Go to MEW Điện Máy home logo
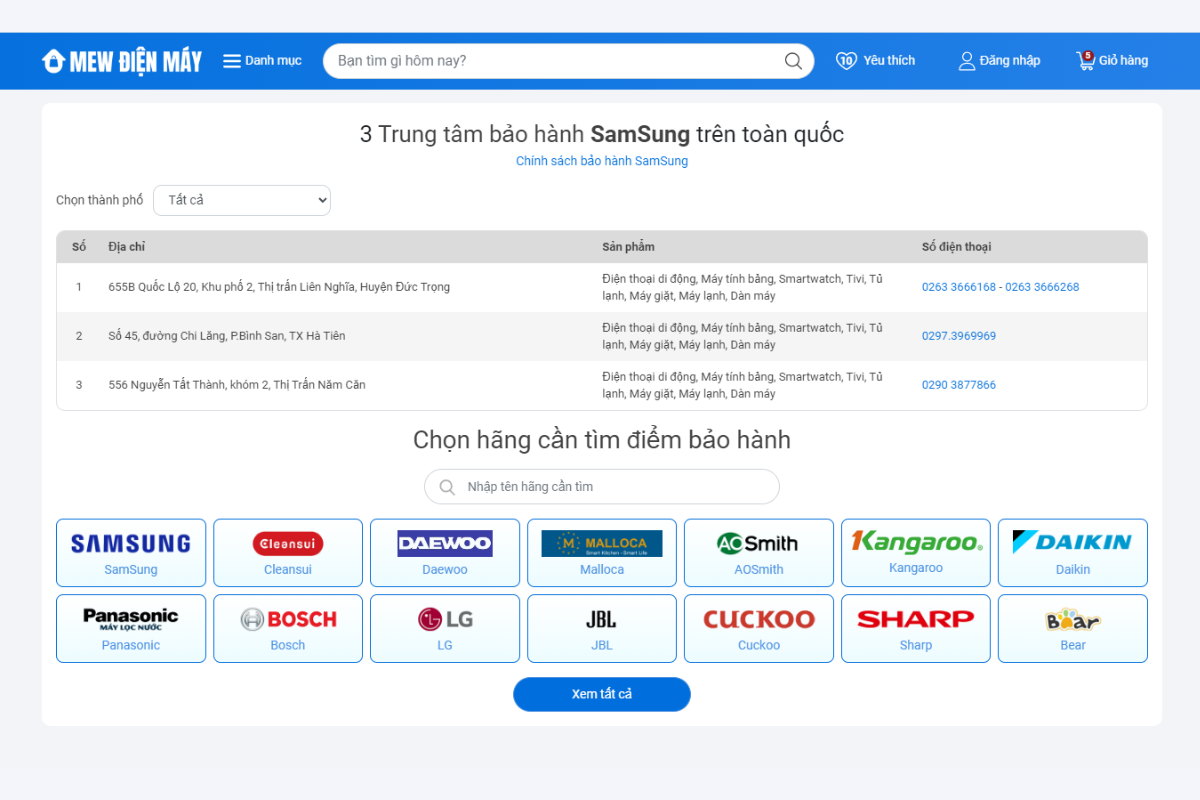 tap(122, 61)
